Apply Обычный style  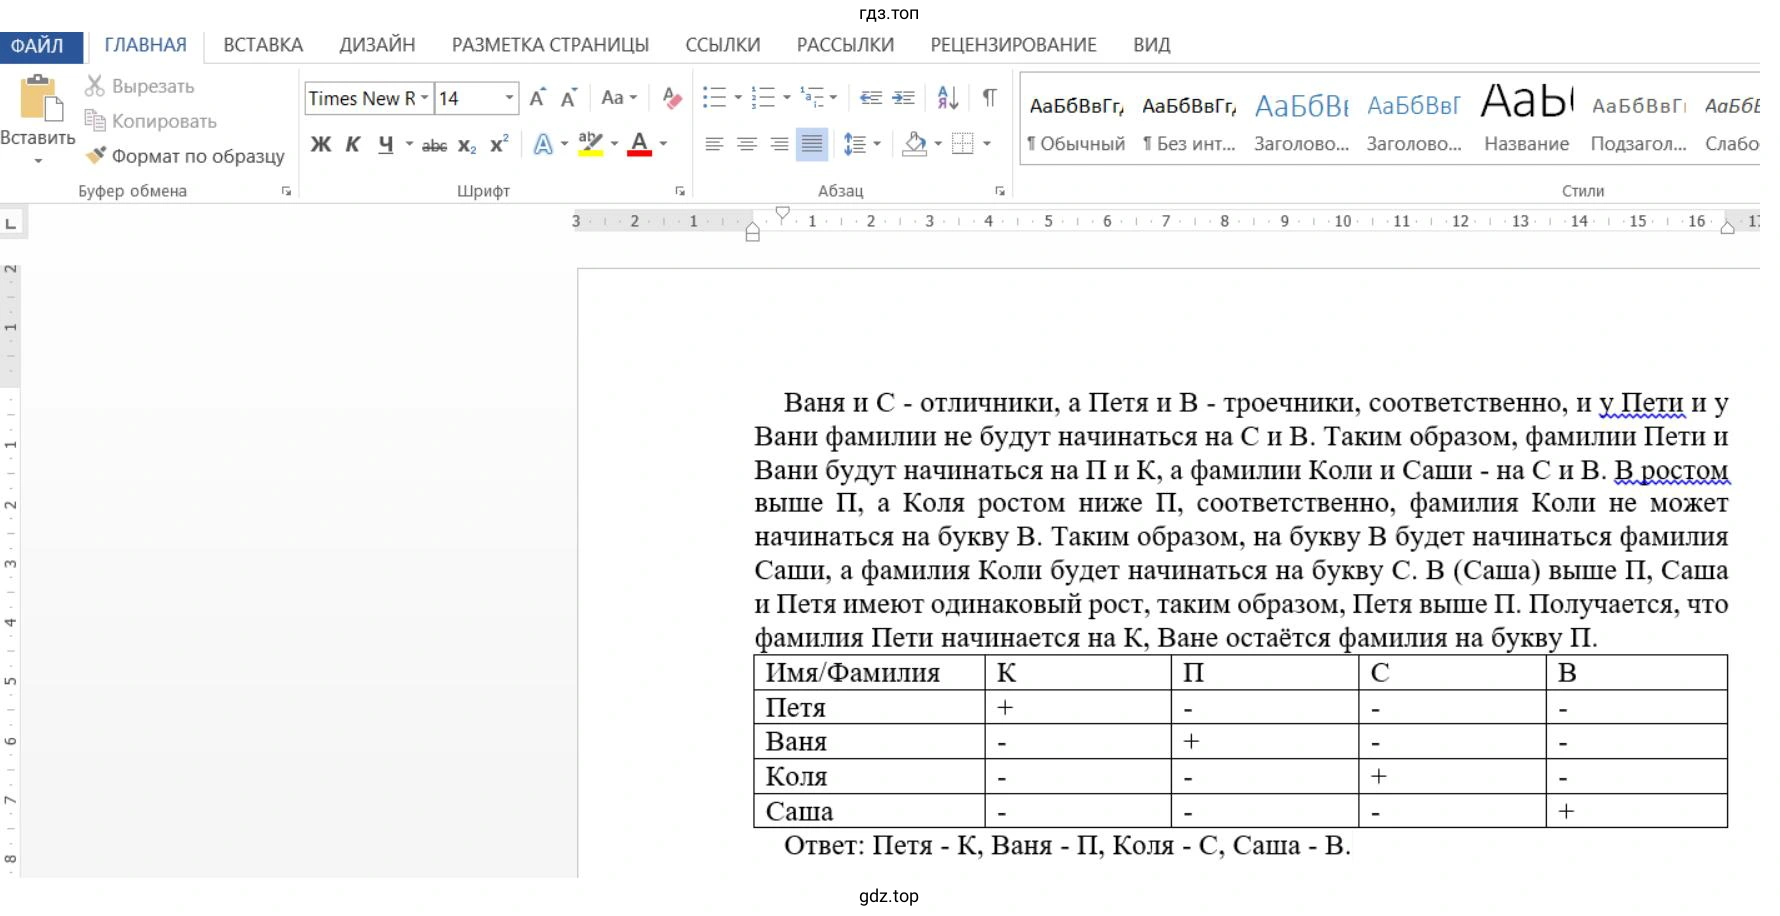pyautogui.click(x=1076, y=121)
